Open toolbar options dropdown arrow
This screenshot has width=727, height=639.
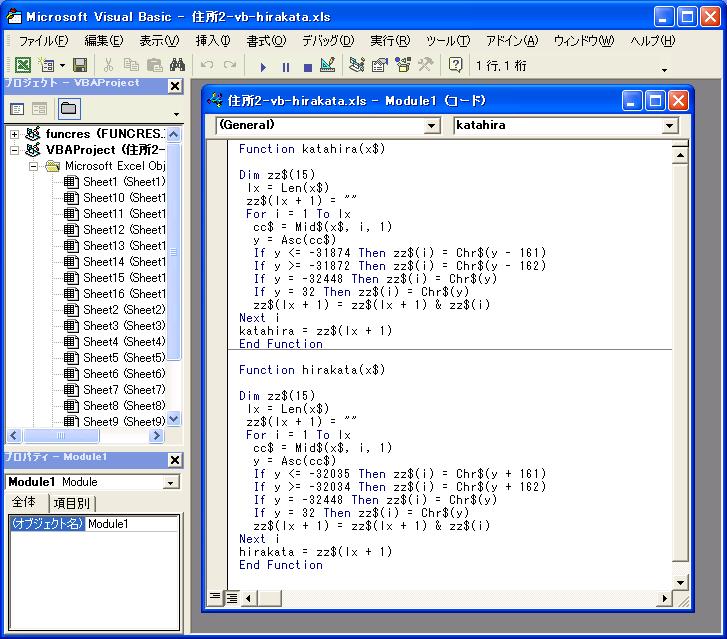coord(664,70)
